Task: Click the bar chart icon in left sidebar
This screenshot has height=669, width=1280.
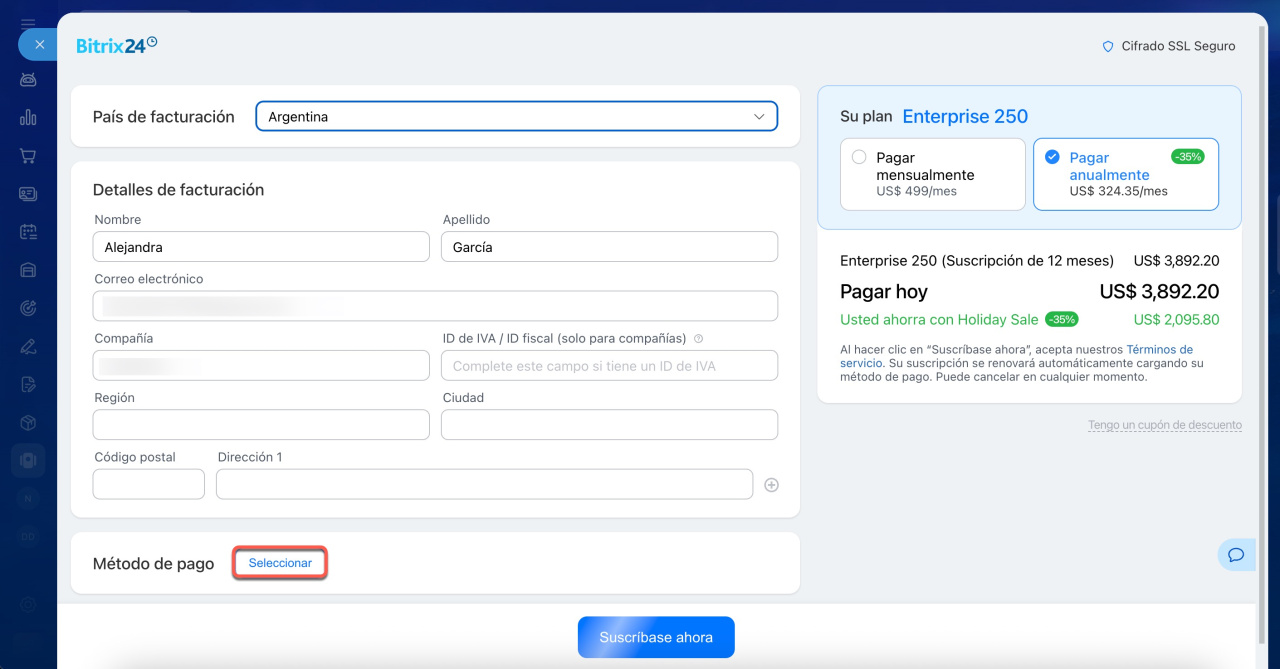Action: point(28,117)
